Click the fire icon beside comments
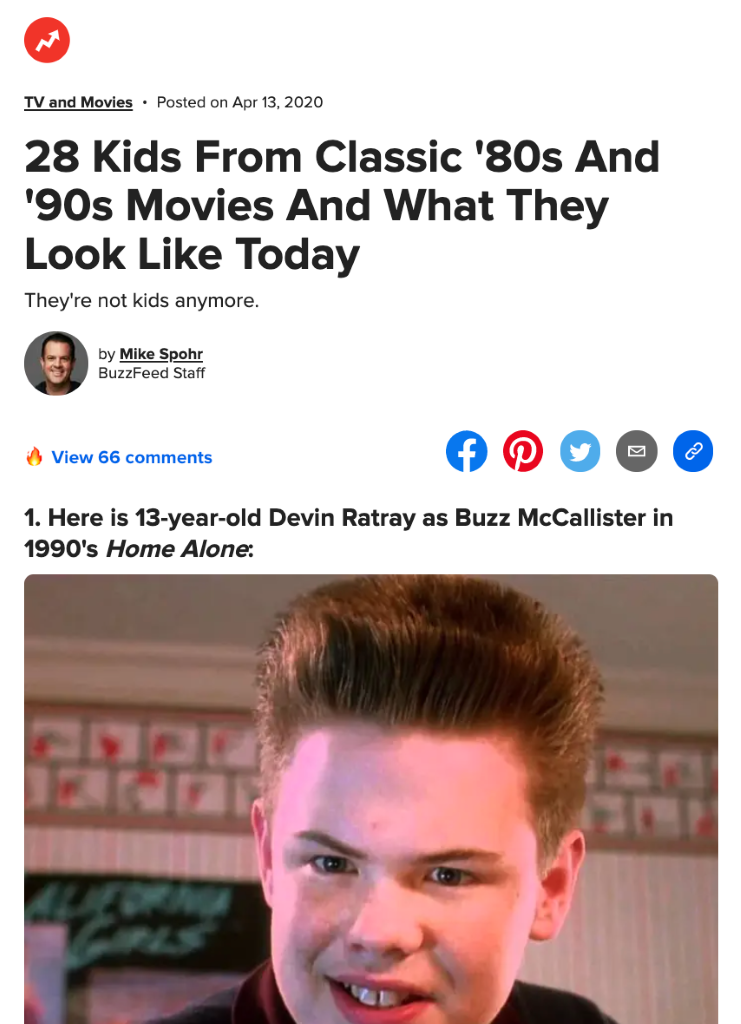Image resolution: width=741 pixels, height=1024 pixels. 34,456
